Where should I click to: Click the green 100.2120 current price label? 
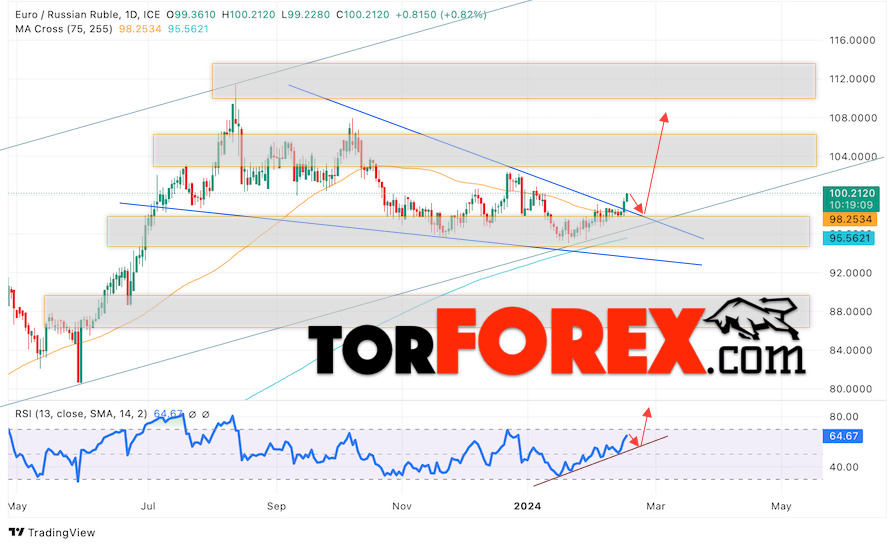pos(852,194)
